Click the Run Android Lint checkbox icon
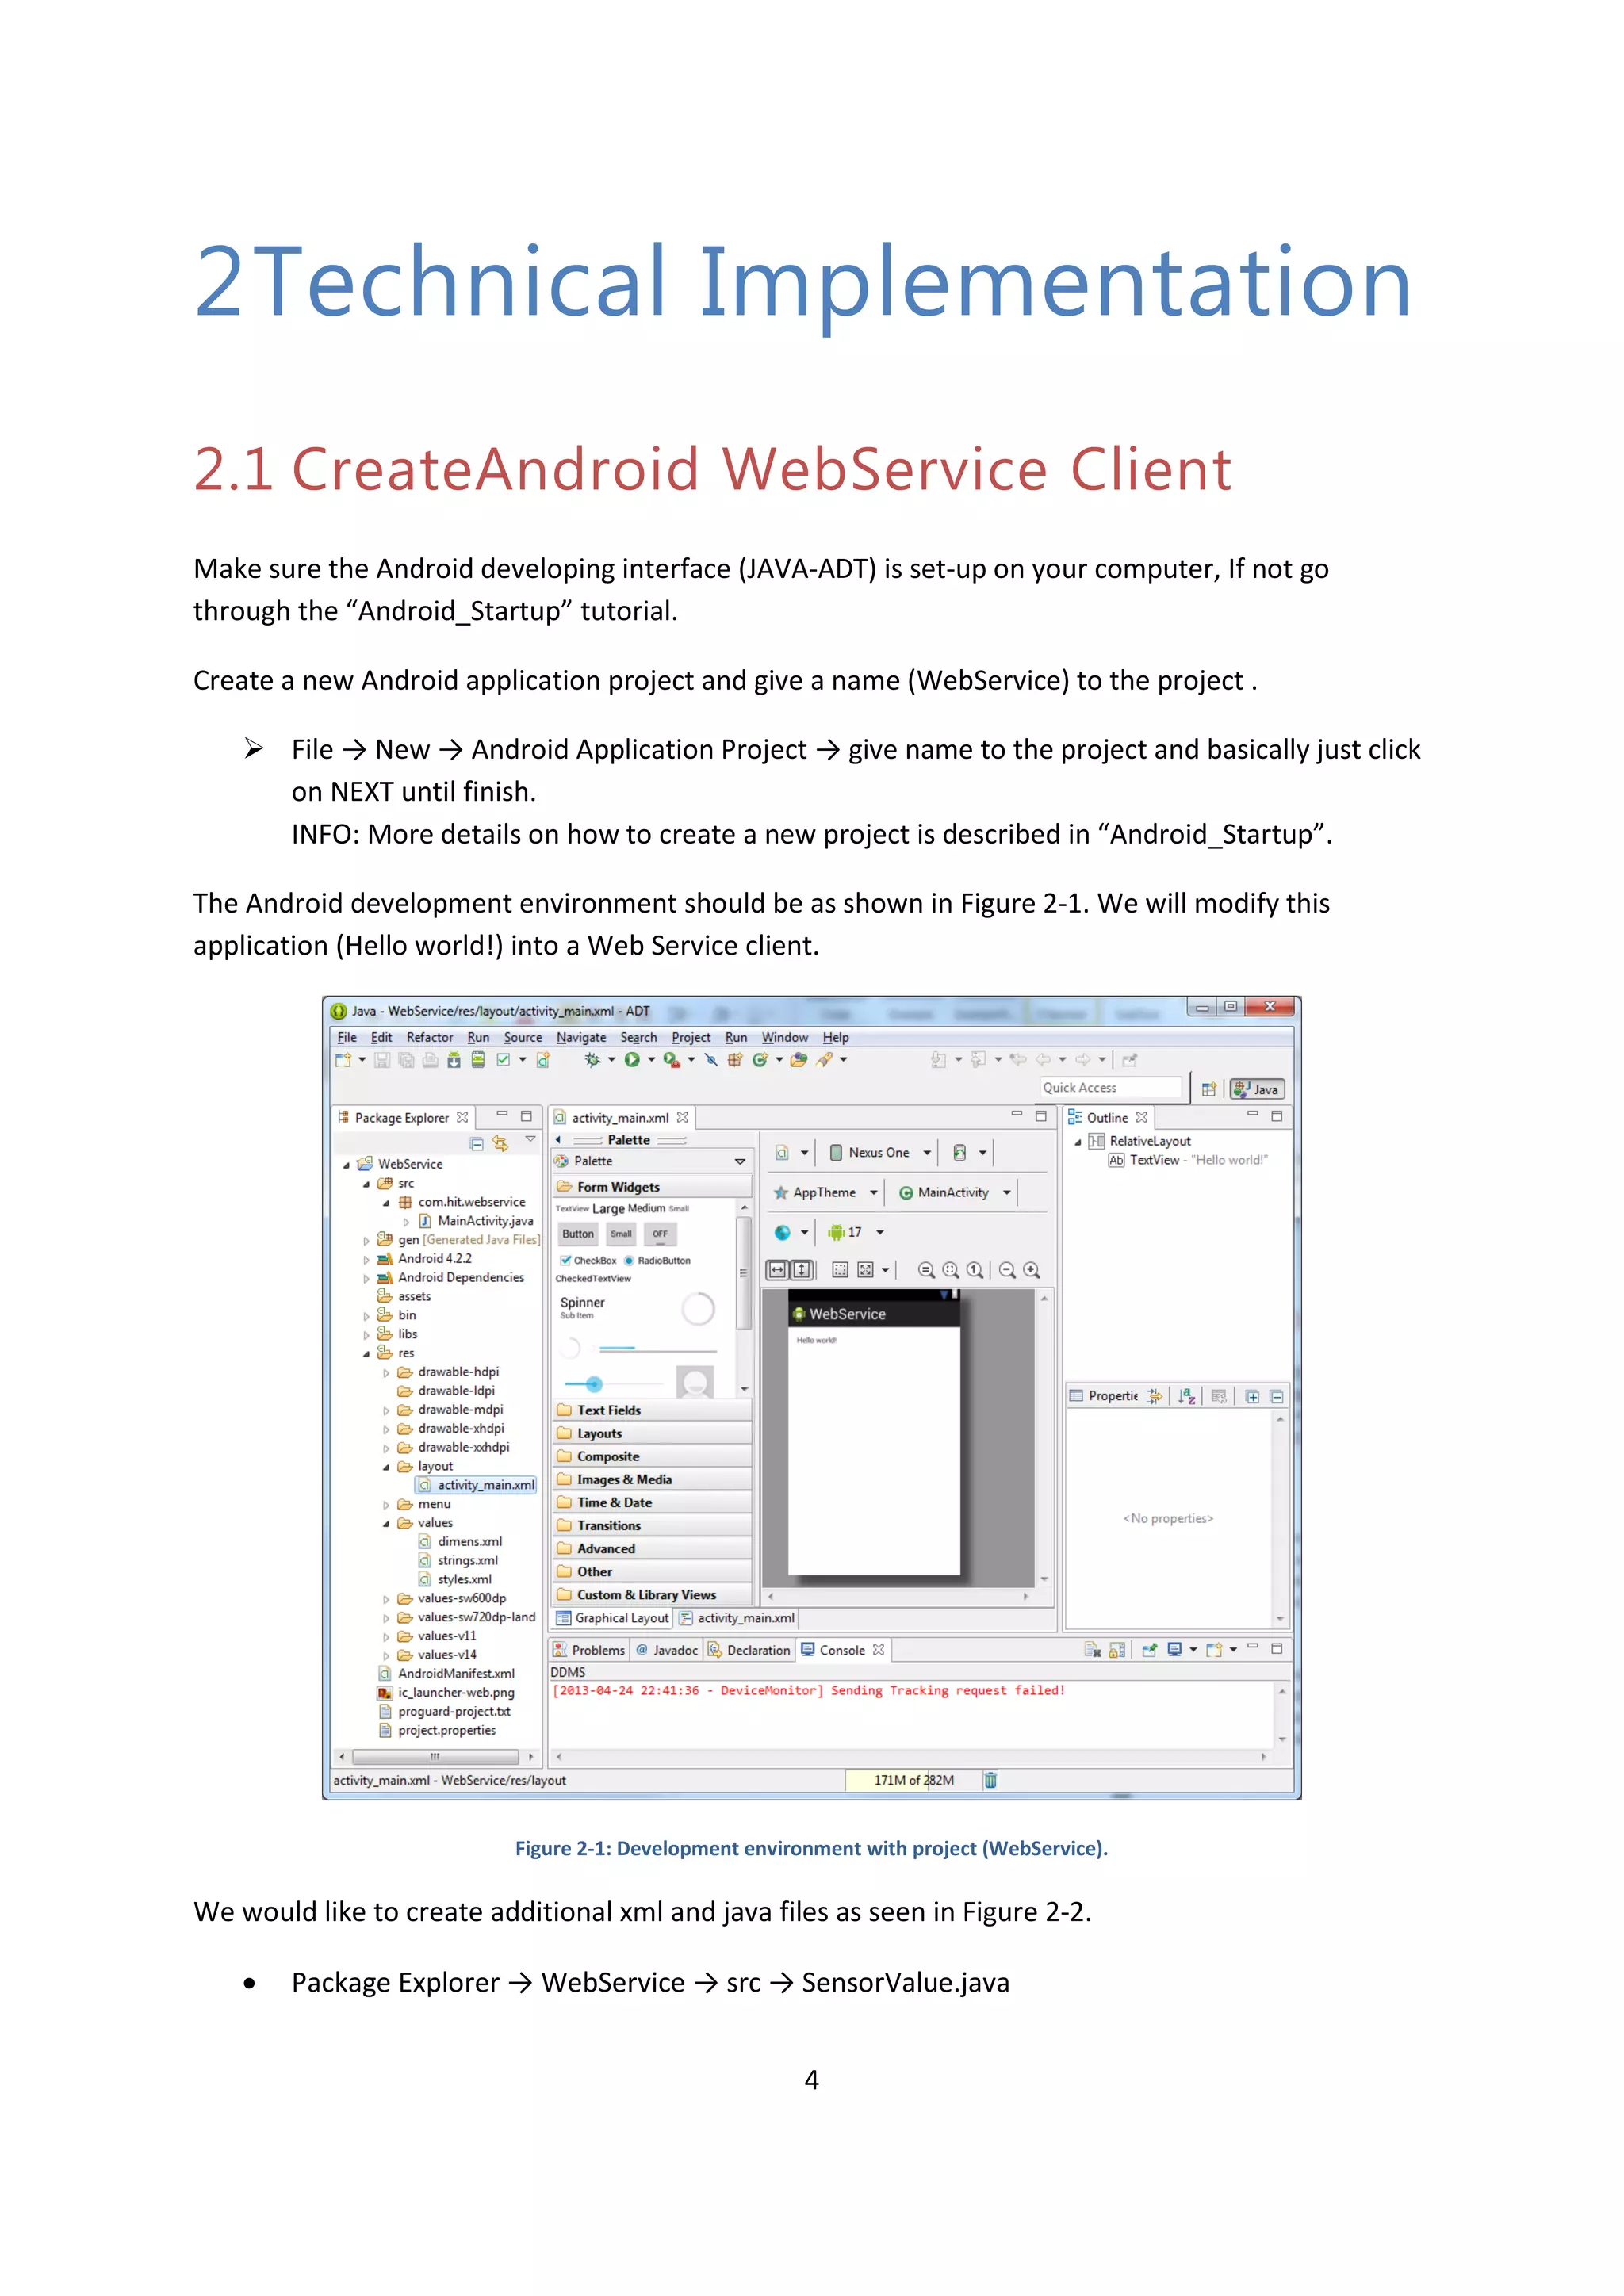 pyautogui.click(x=504, y=1060)
